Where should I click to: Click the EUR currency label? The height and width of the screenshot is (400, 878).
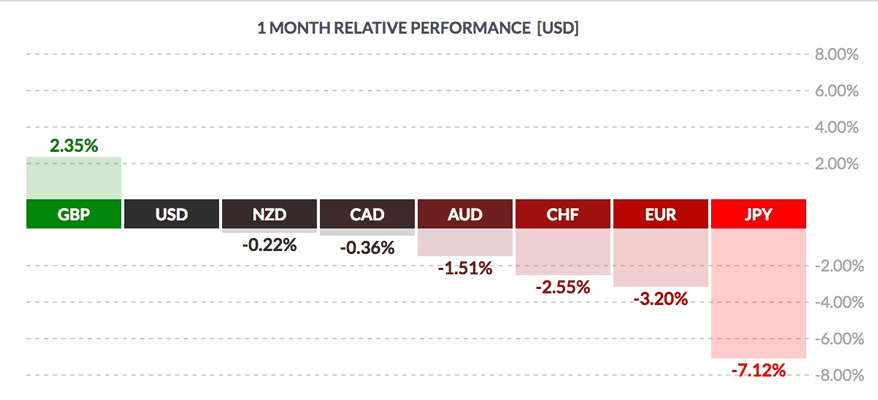661,213
